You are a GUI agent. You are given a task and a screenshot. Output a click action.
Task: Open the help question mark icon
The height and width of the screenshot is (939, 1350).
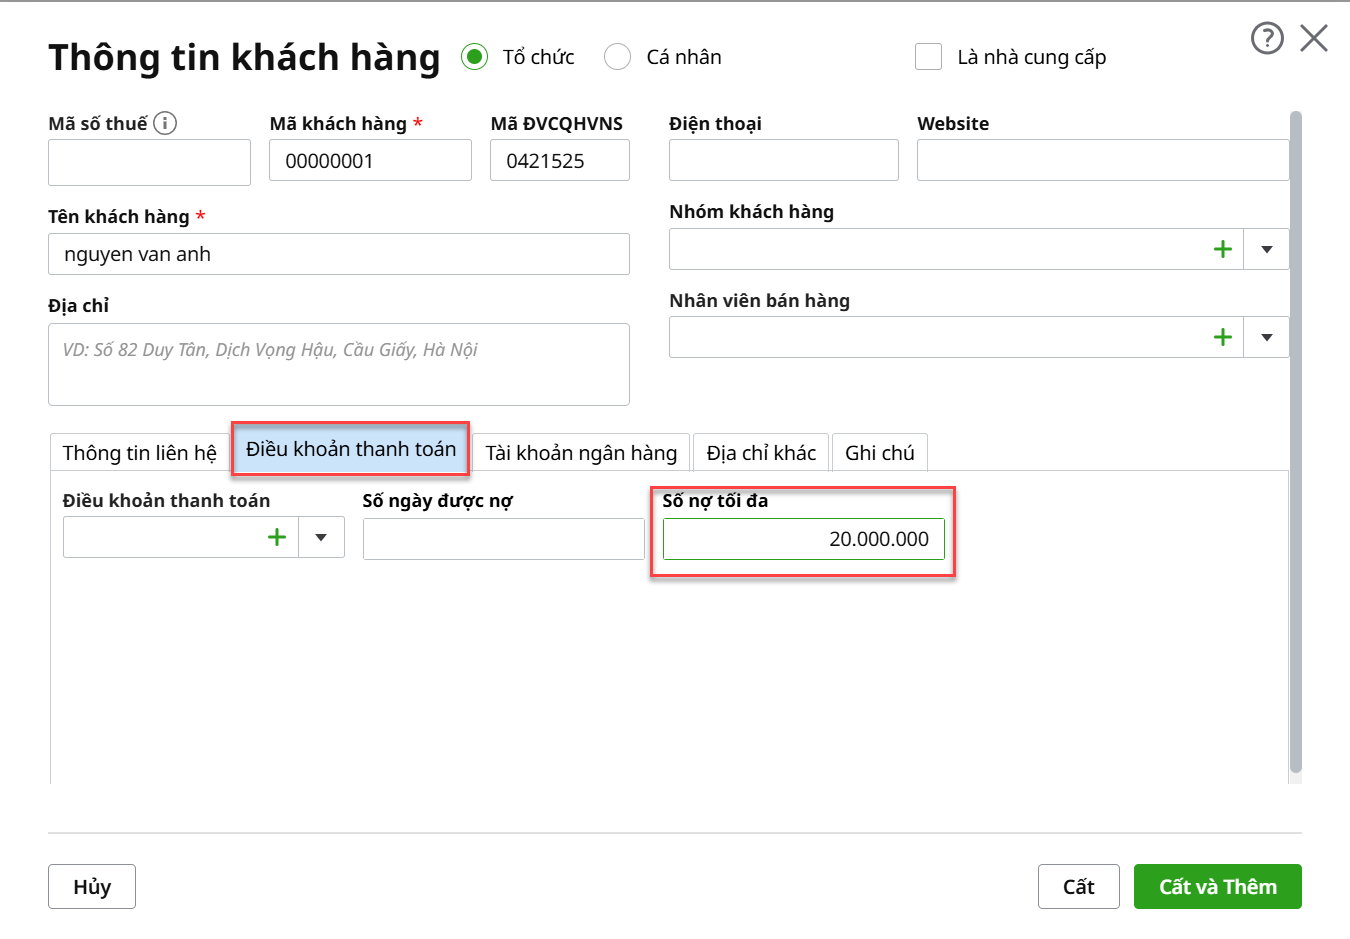click(x=1267, y=39)
